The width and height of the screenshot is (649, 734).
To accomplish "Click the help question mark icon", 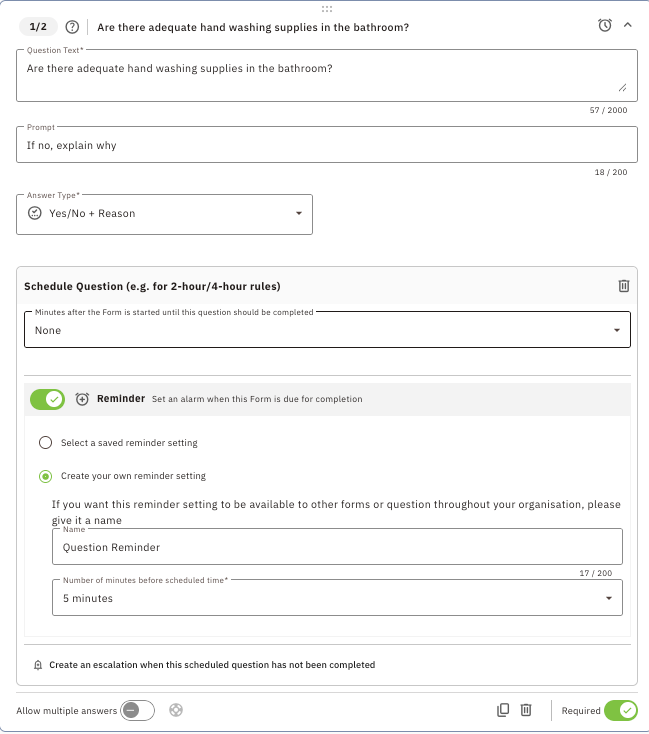I will pos(72,27).
